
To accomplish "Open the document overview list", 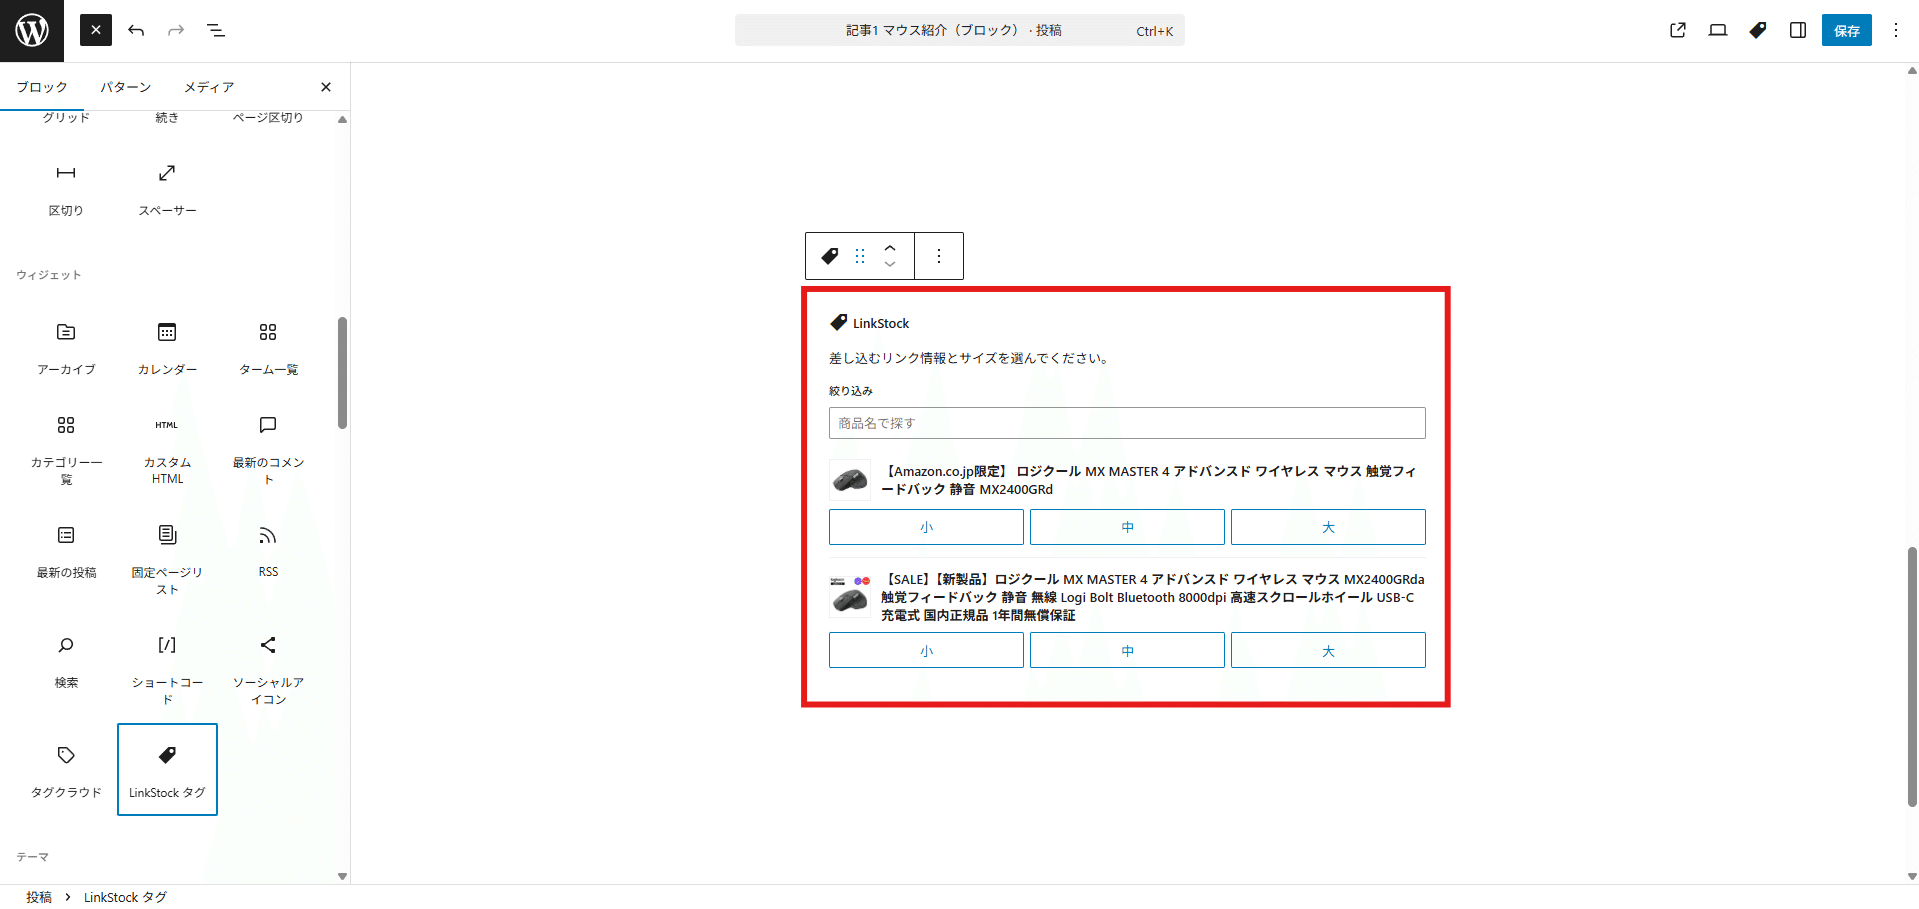I will pos(216,30).
